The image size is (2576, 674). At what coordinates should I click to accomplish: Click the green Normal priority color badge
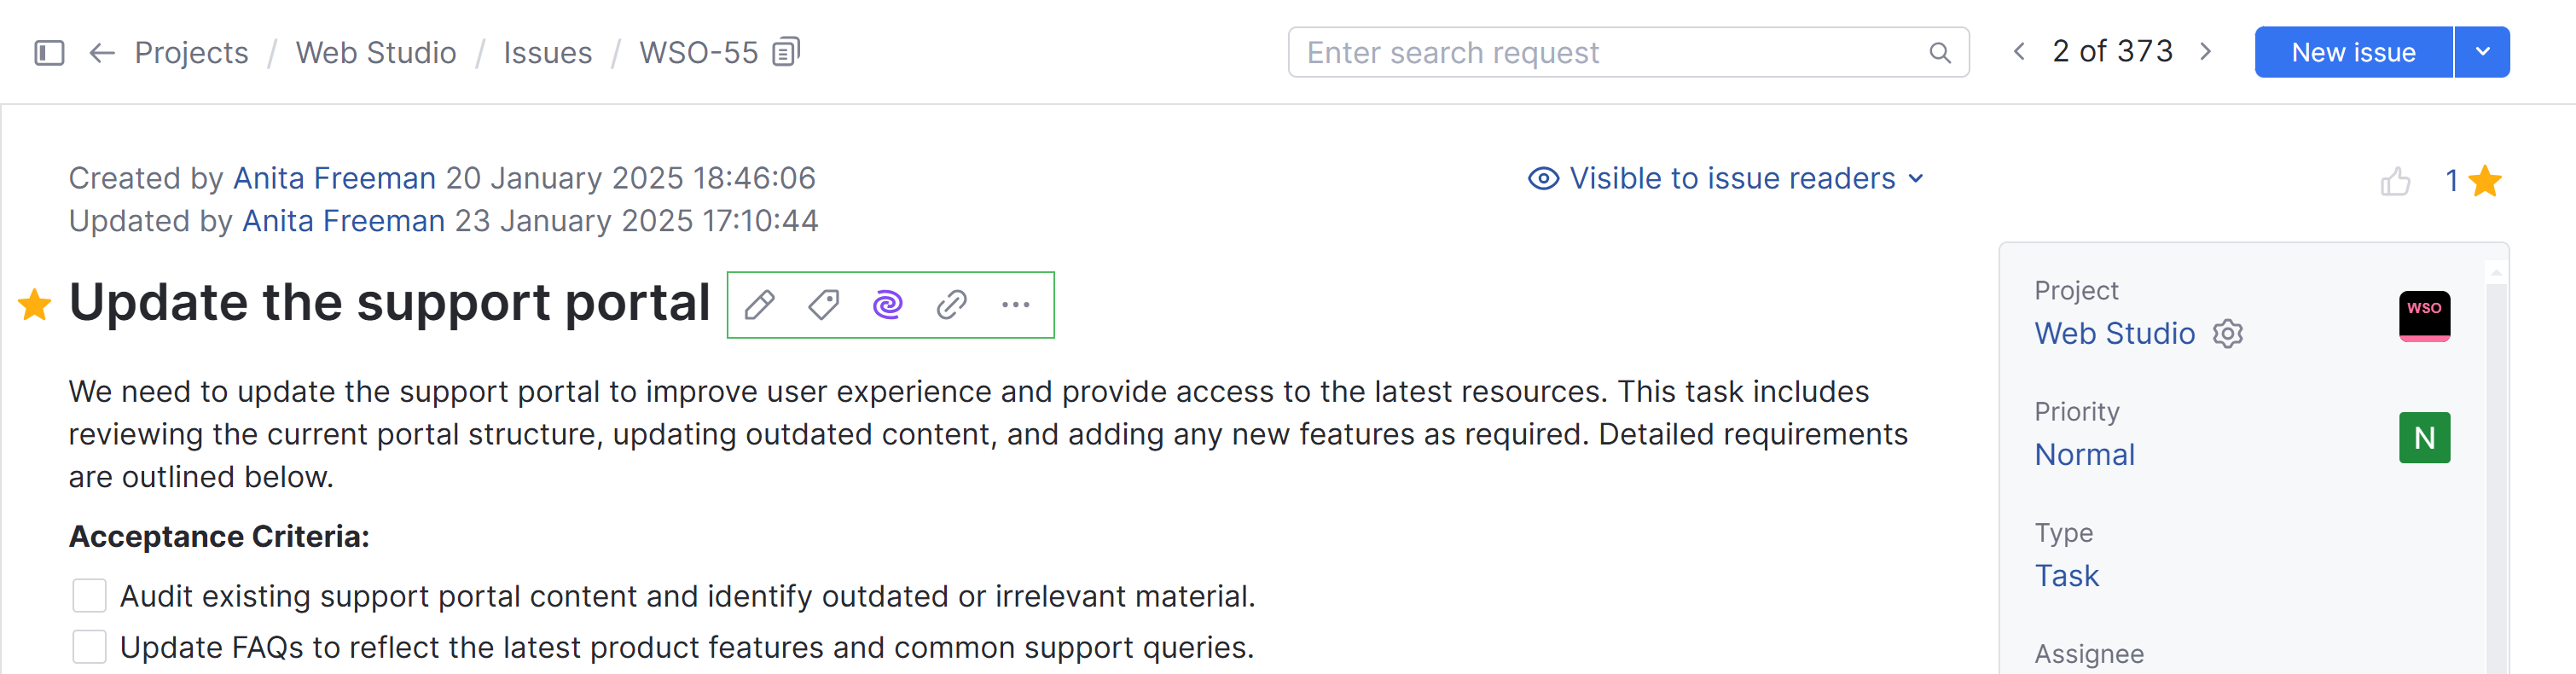coord(2424,438)
